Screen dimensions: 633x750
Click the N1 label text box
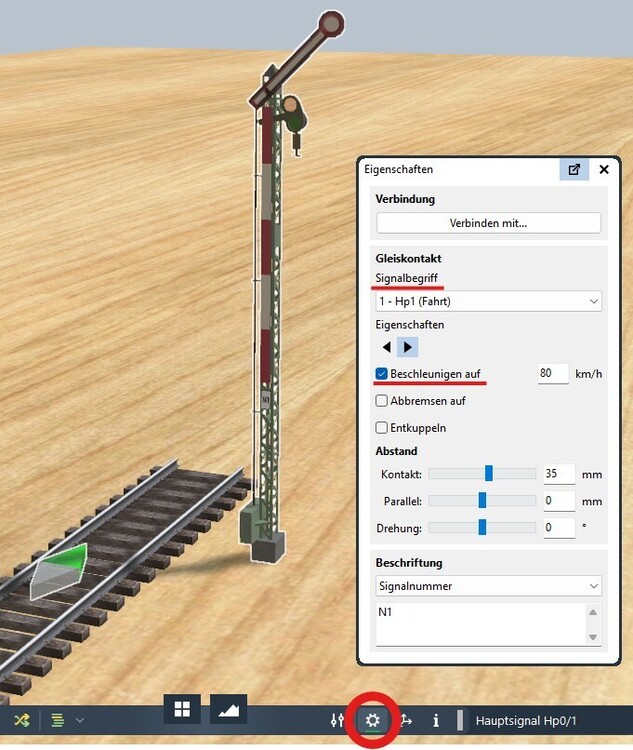480,624
